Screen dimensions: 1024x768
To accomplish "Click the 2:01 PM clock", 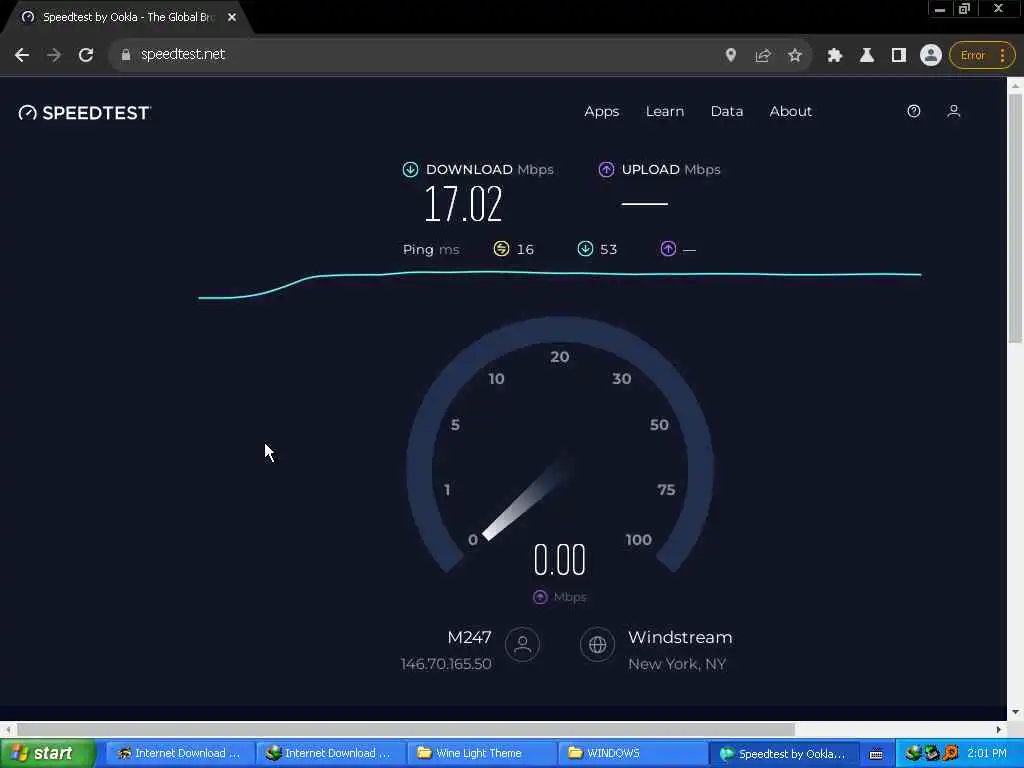I will tap(987, 753).
